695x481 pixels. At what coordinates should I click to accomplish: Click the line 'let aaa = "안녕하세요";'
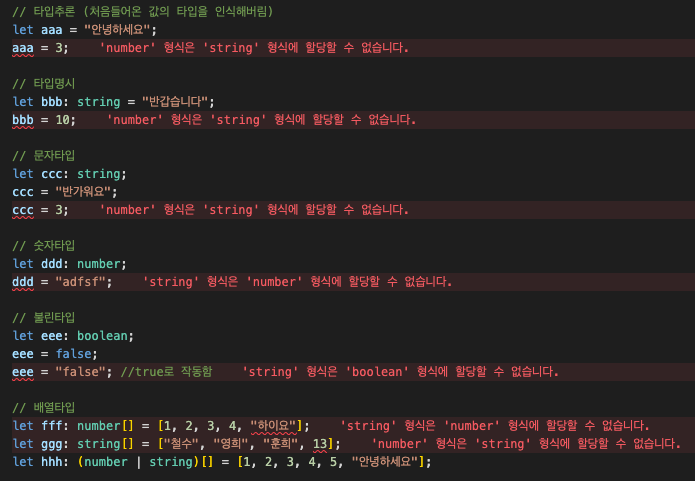tap(85, 30)
